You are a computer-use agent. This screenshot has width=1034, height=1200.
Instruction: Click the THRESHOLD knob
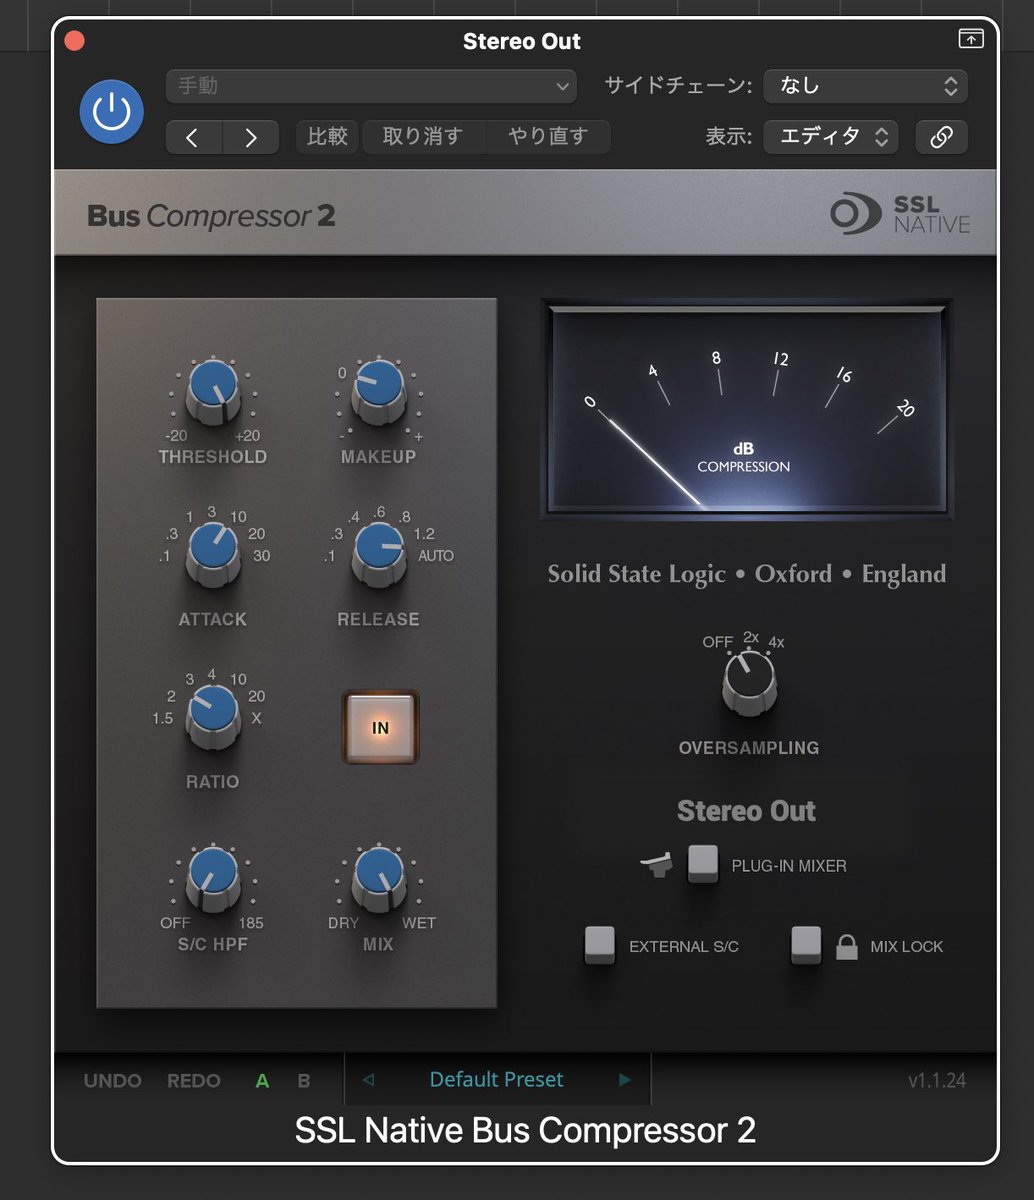coord(213,391)
